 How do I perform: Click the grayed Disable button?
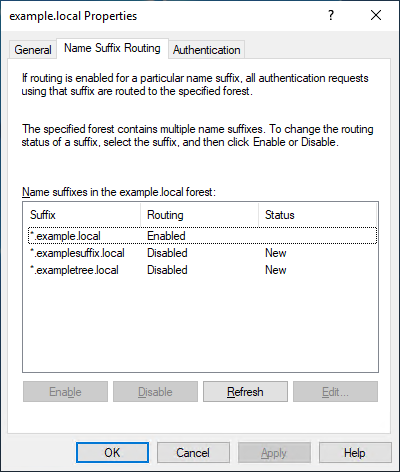point(155,392)
